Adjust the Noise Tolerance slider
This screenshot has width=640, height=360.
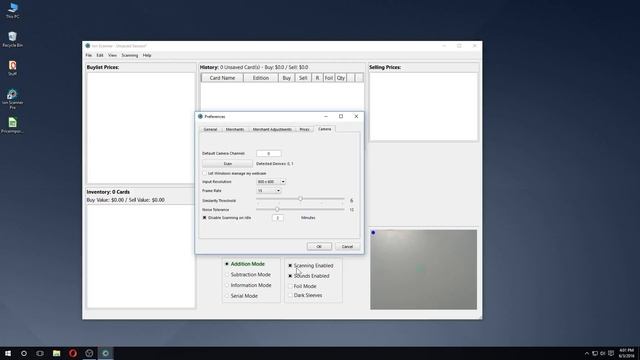point(277,209)
